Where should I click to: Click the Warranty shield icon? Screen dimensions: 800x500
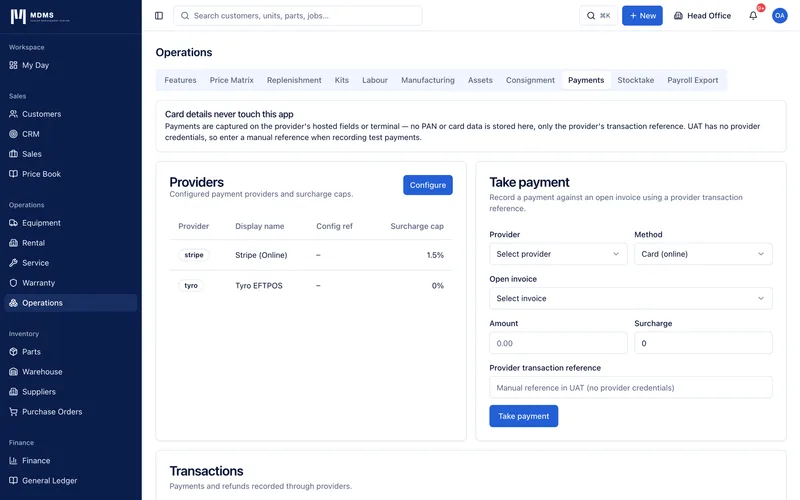pyautogui.click(x=13, y=283)
